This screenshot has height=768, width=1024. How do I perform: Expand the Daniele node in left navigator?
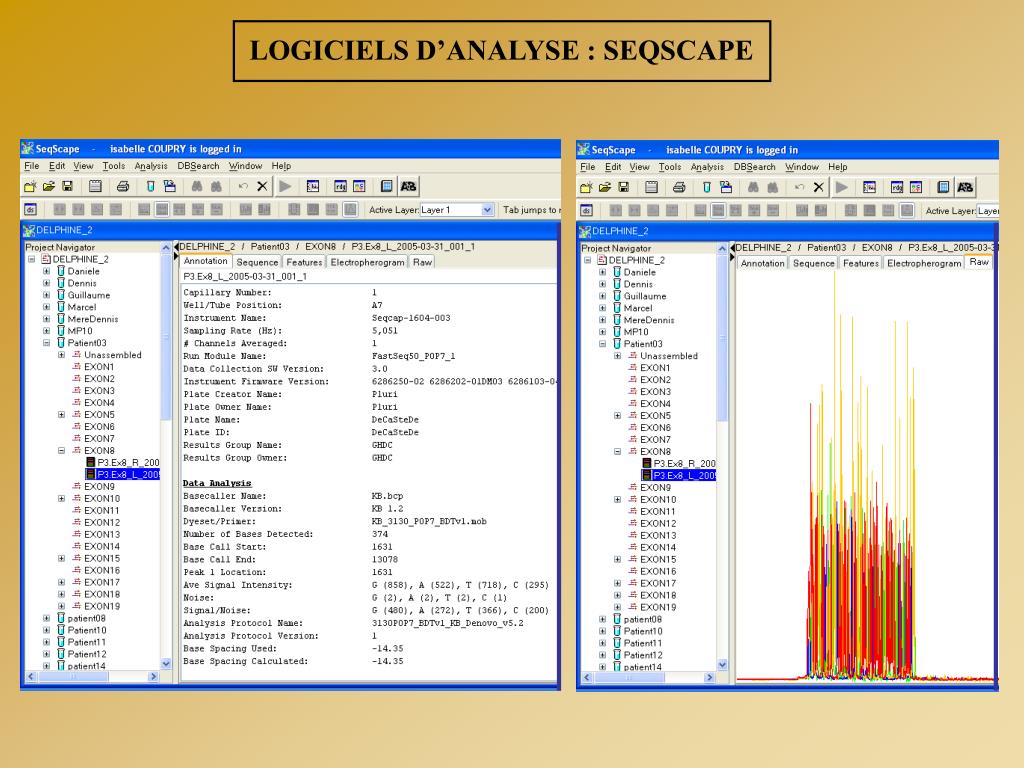[x=46, y=271]
